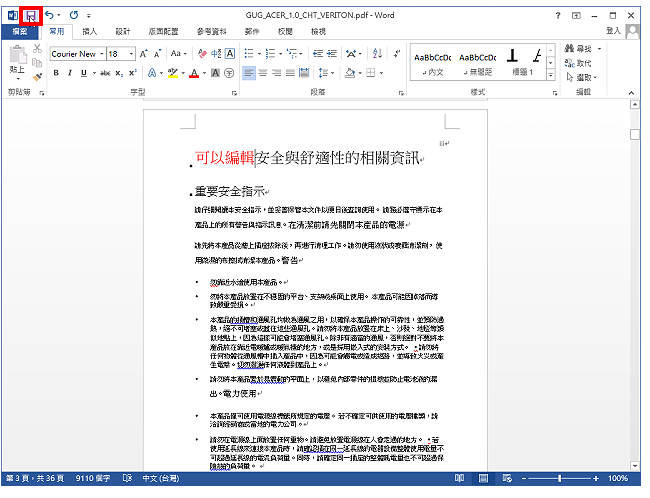
Task: Decrease the paragraph indent
Action: coord(318,54)
